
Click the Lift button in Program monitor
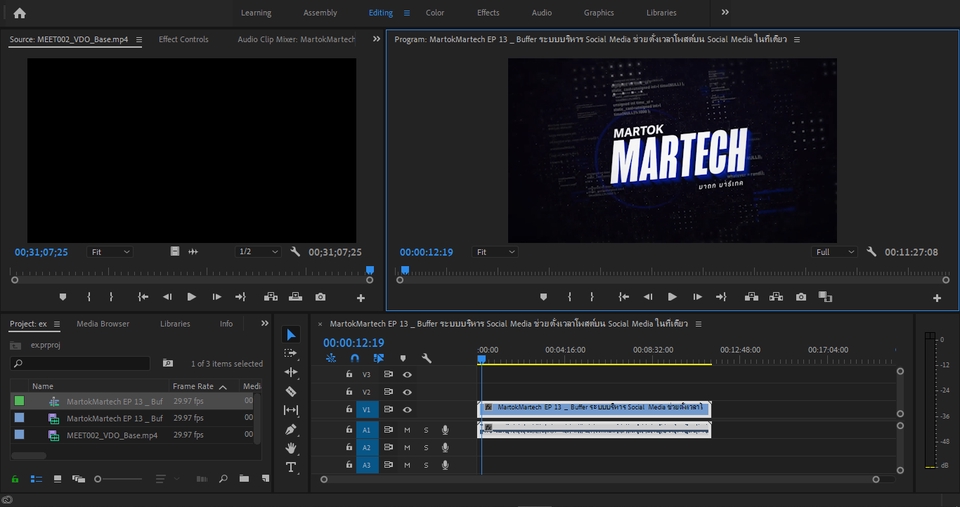751,297
